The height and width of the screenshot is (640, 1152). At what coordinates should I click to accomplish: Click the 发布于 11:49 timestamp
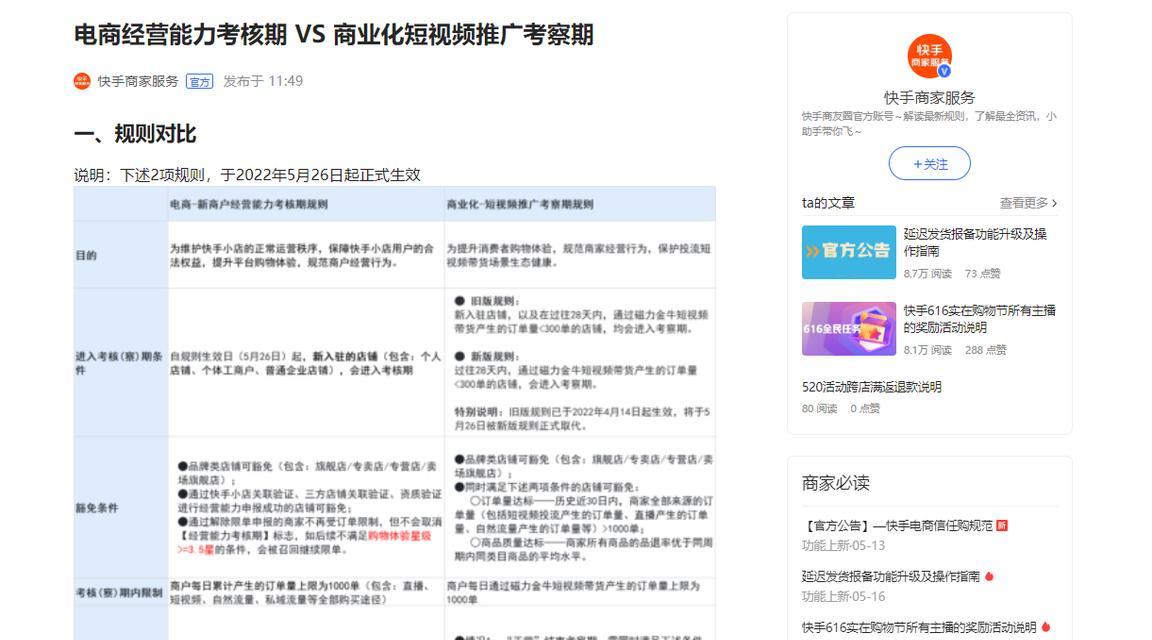tap(263, 82)
